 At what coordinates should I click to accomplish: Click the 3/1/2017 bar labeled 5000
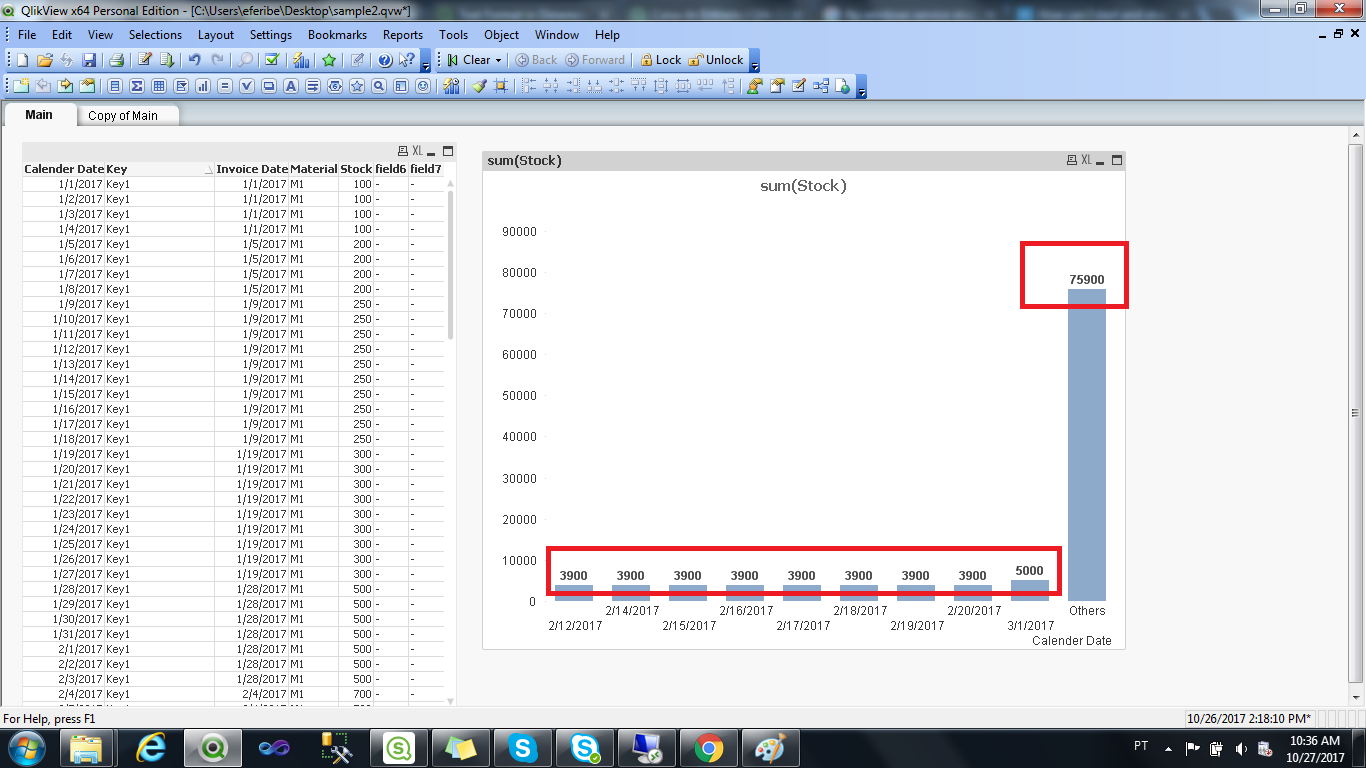pyautogui.click(x=1030, y=590)
